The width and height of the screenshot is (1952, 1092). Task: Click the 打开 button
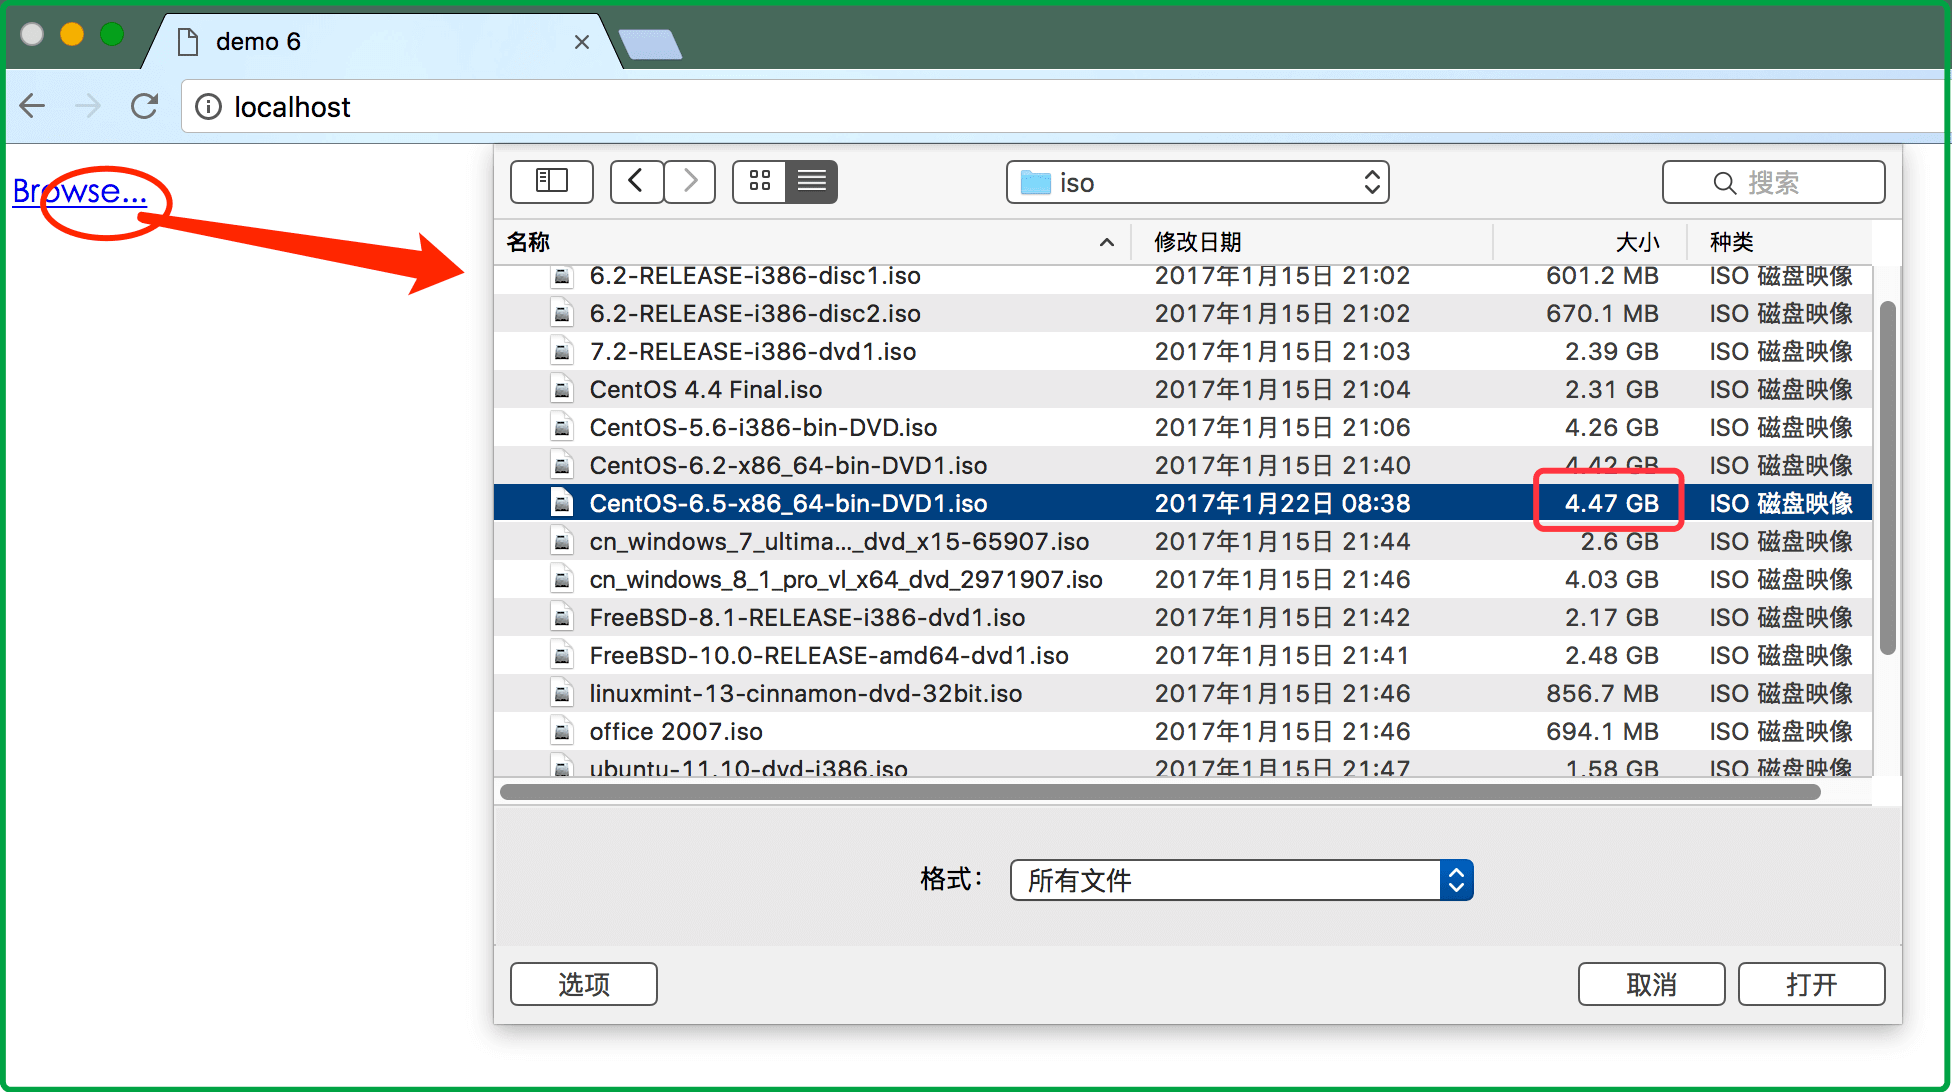click(1811, 984)
